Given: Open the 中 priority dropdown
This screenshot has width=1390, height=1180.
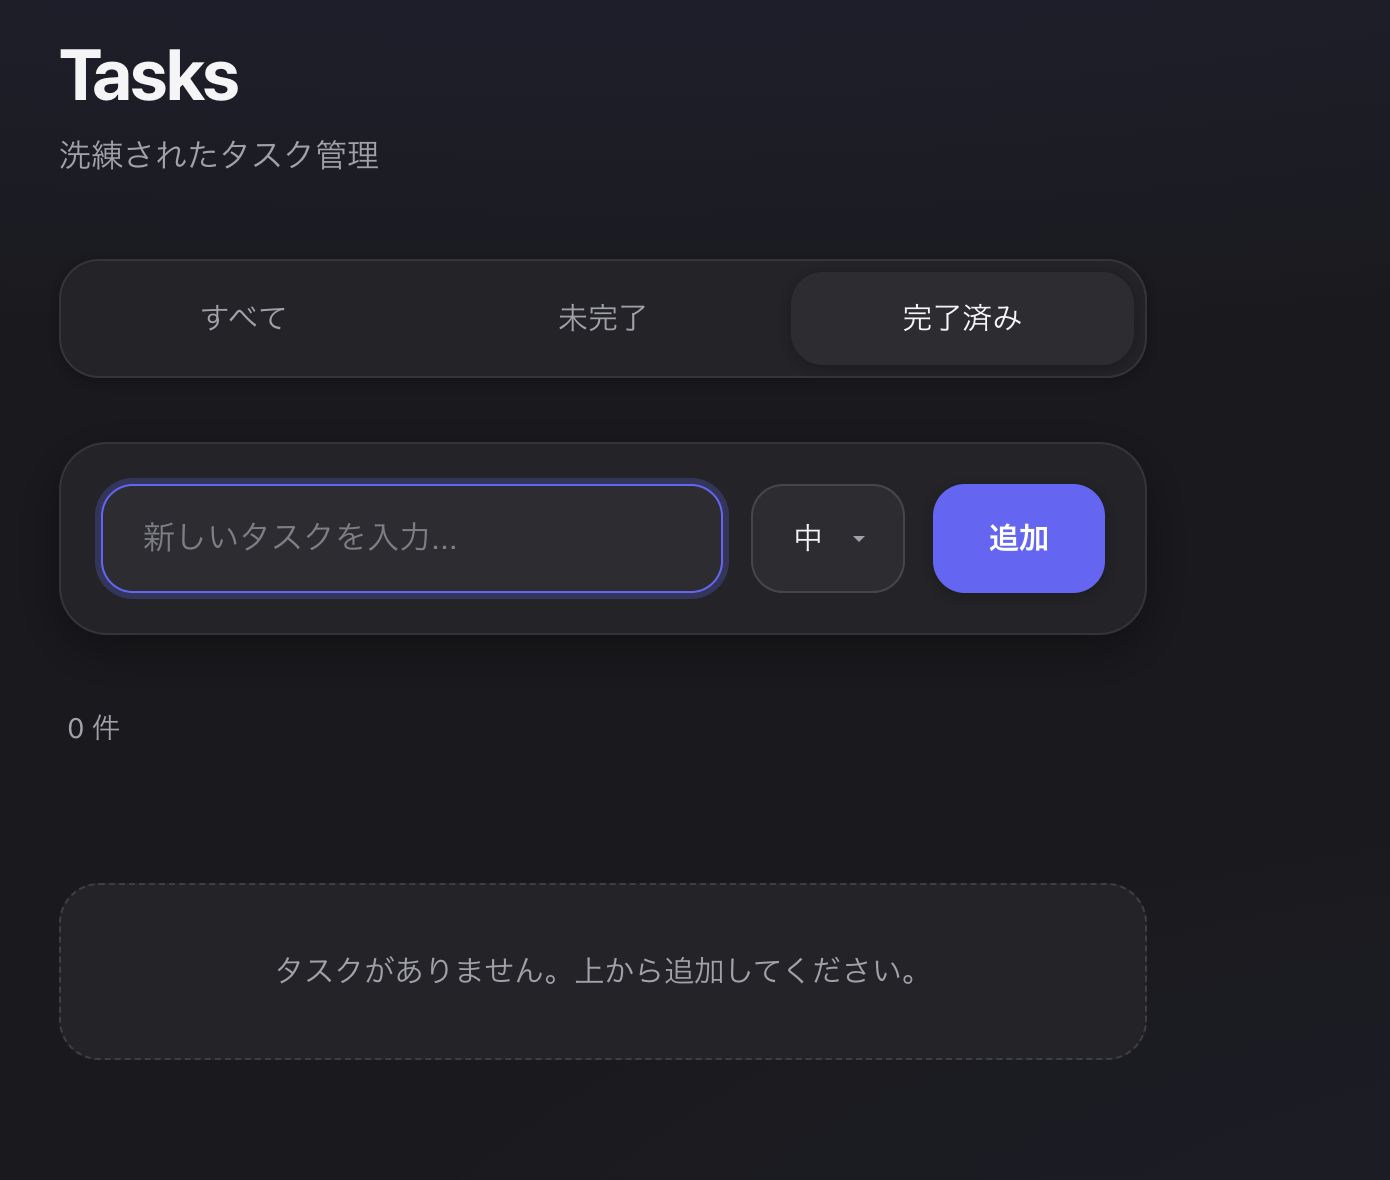Looking at the screenshot, I should pos(828,538).
